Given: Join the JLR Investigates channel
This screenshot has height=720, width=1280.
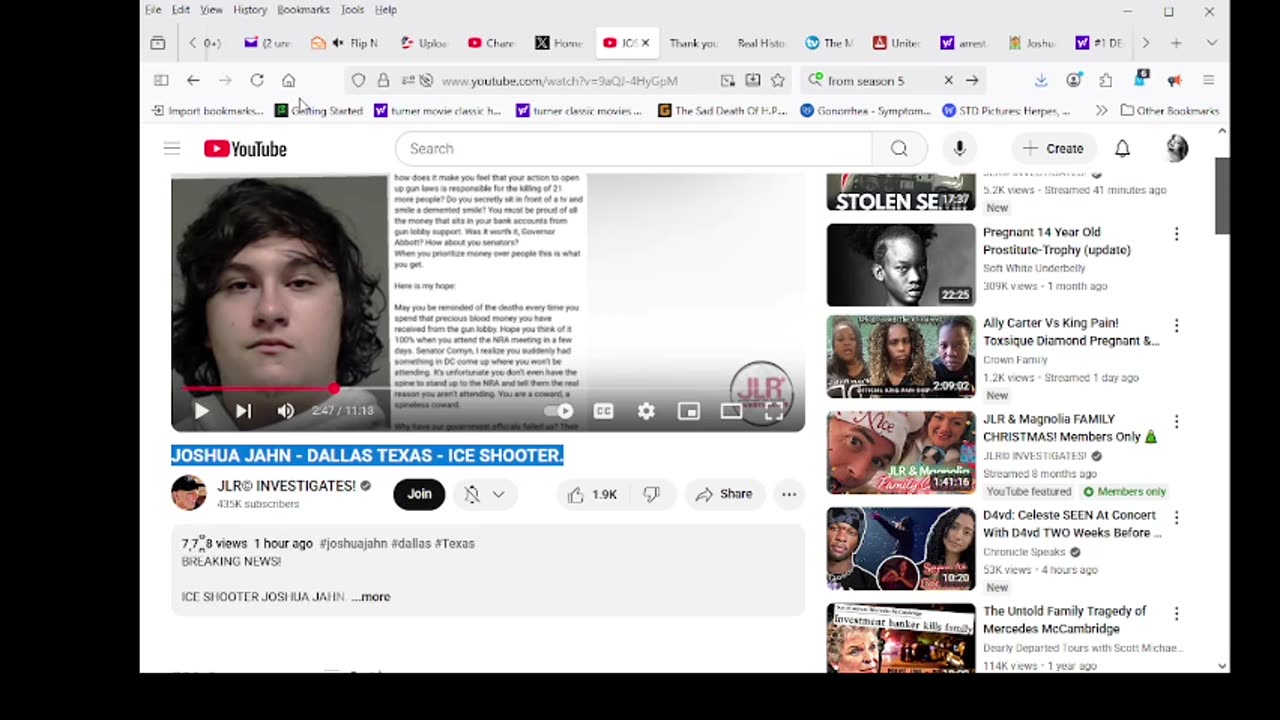Looking at the screenshot, I should [419, 494].
